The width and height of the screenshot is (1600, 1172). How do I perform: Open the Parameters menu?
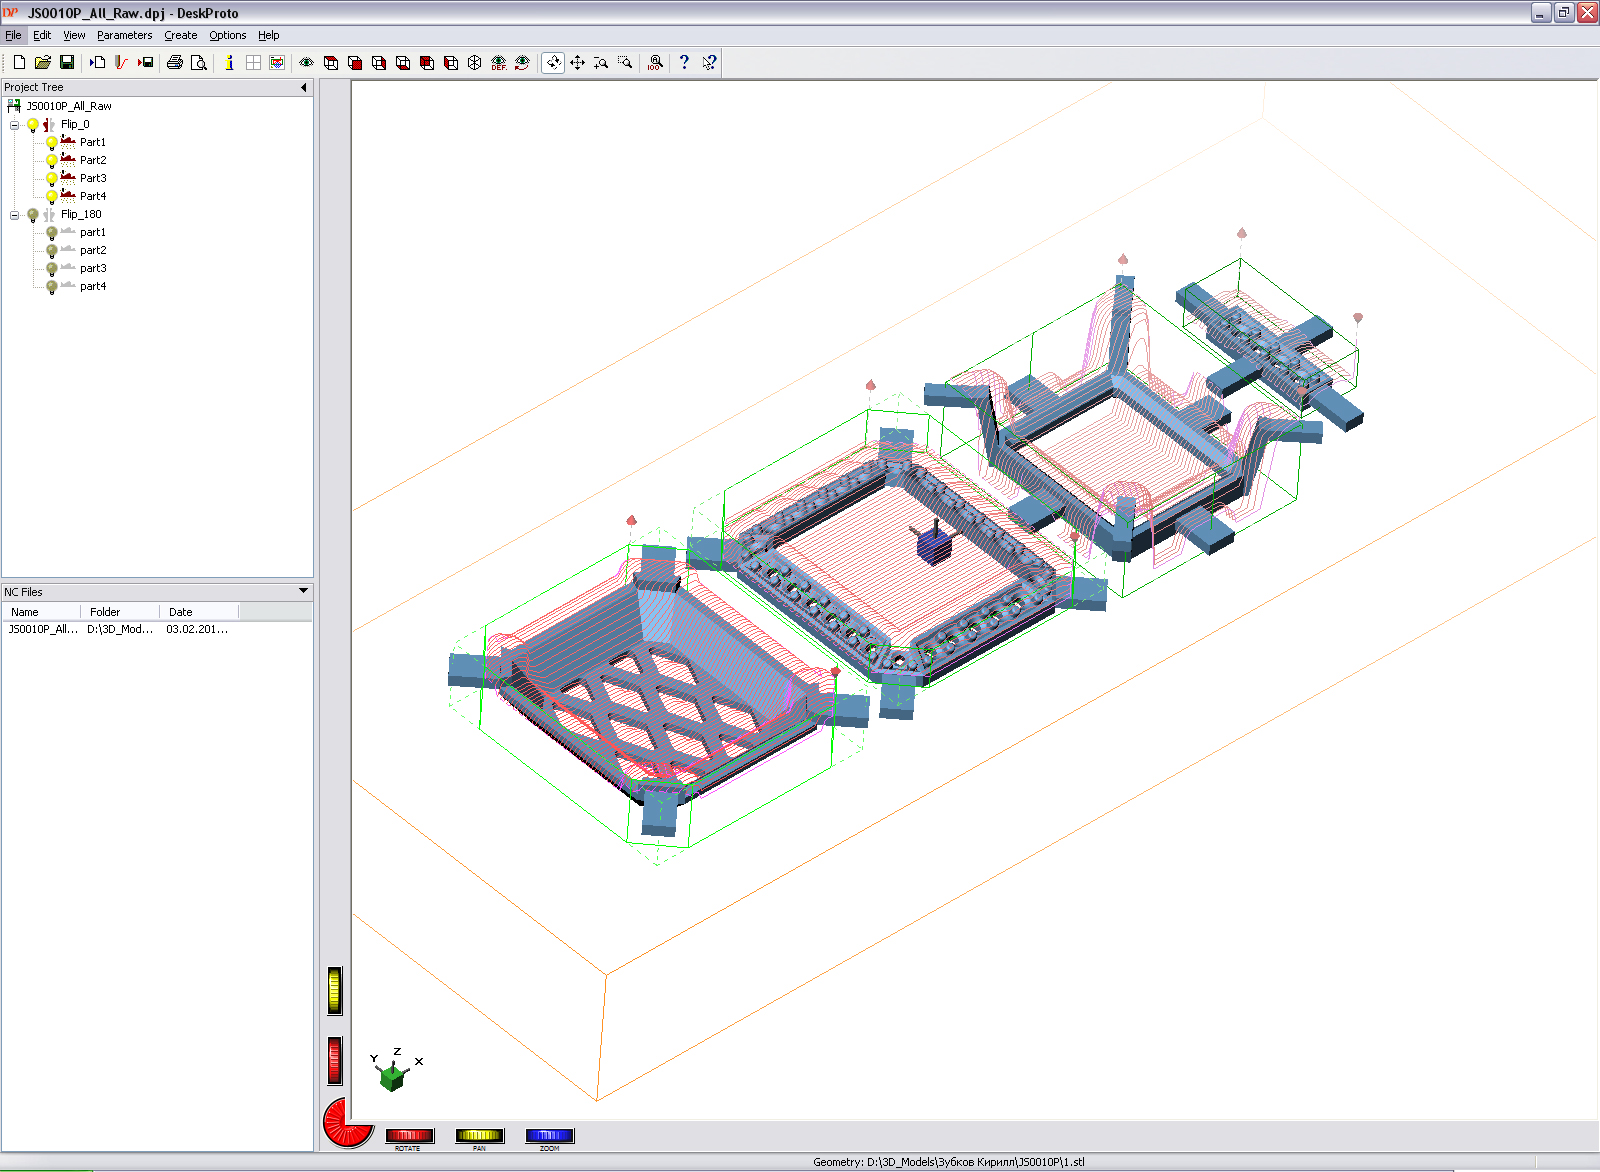pos(124,35)
